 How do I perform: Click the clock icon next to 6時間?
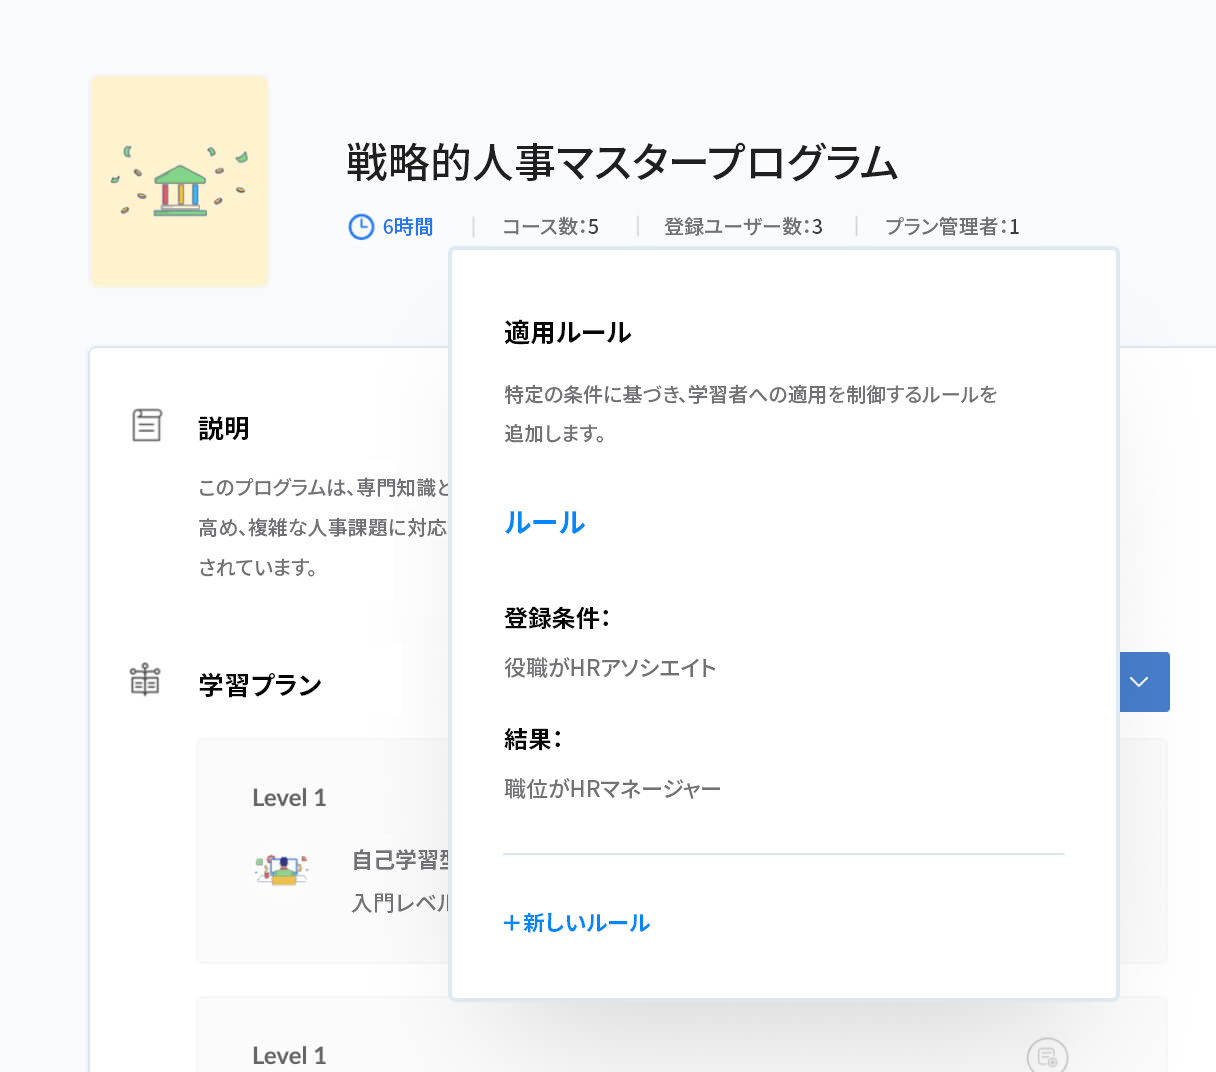tap(360, 227)
